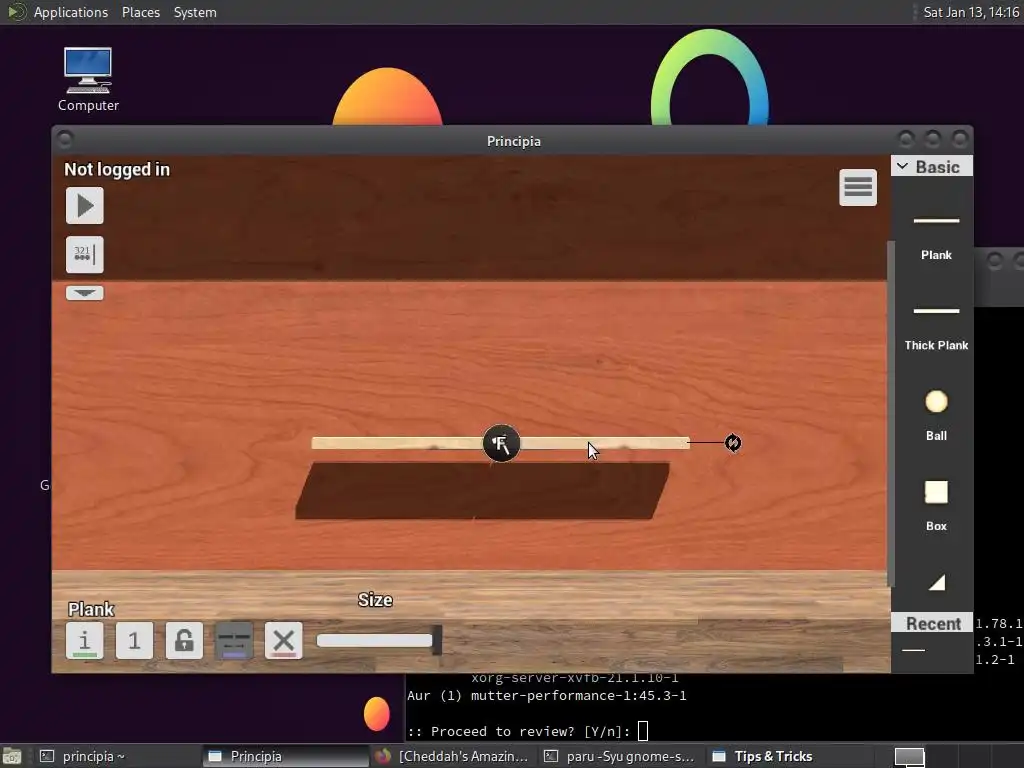Click the workspace switcher at taskbar end
Viewport: 1024px width, 768px height.
909,757
